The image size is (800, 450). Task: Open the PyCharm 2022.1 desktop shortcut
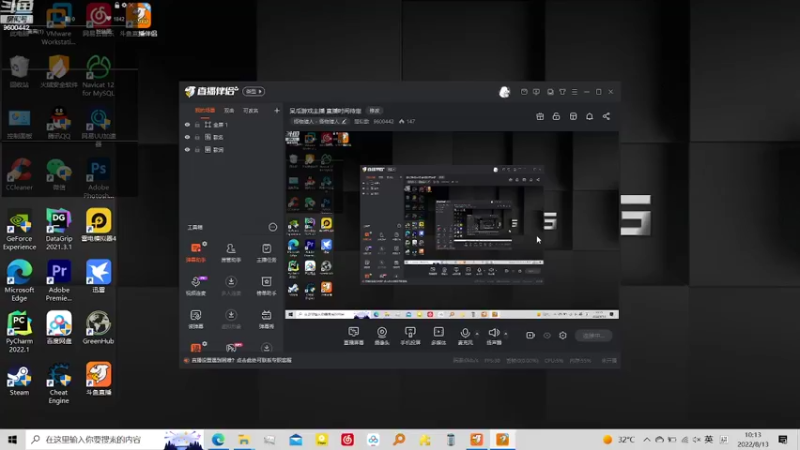click(x=19, y=332)
